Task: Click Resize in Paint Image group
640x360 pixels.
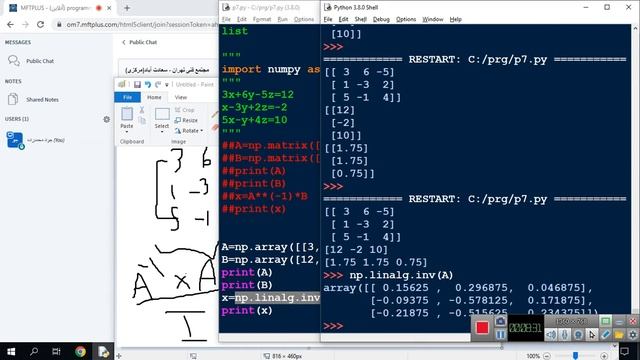Action: [186, 120]
